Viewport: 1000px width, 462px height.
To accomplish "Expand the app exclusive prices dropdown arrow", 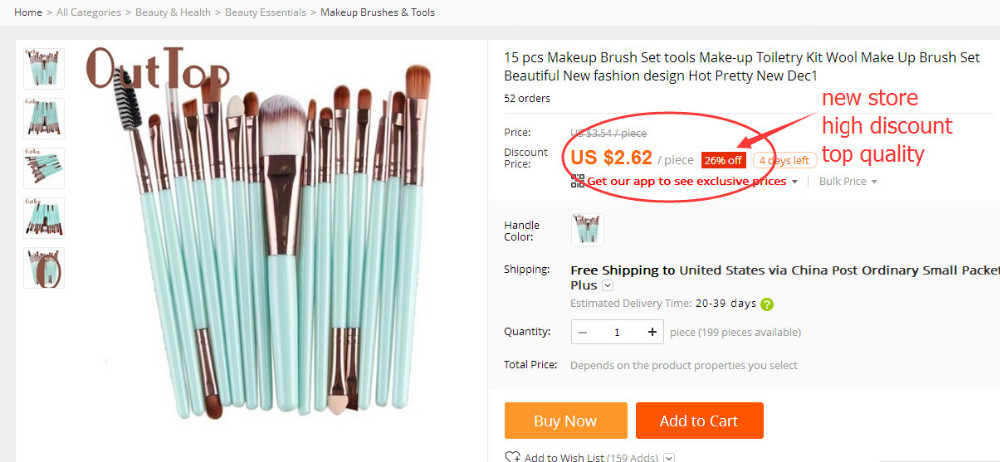I will coord(795,182).
